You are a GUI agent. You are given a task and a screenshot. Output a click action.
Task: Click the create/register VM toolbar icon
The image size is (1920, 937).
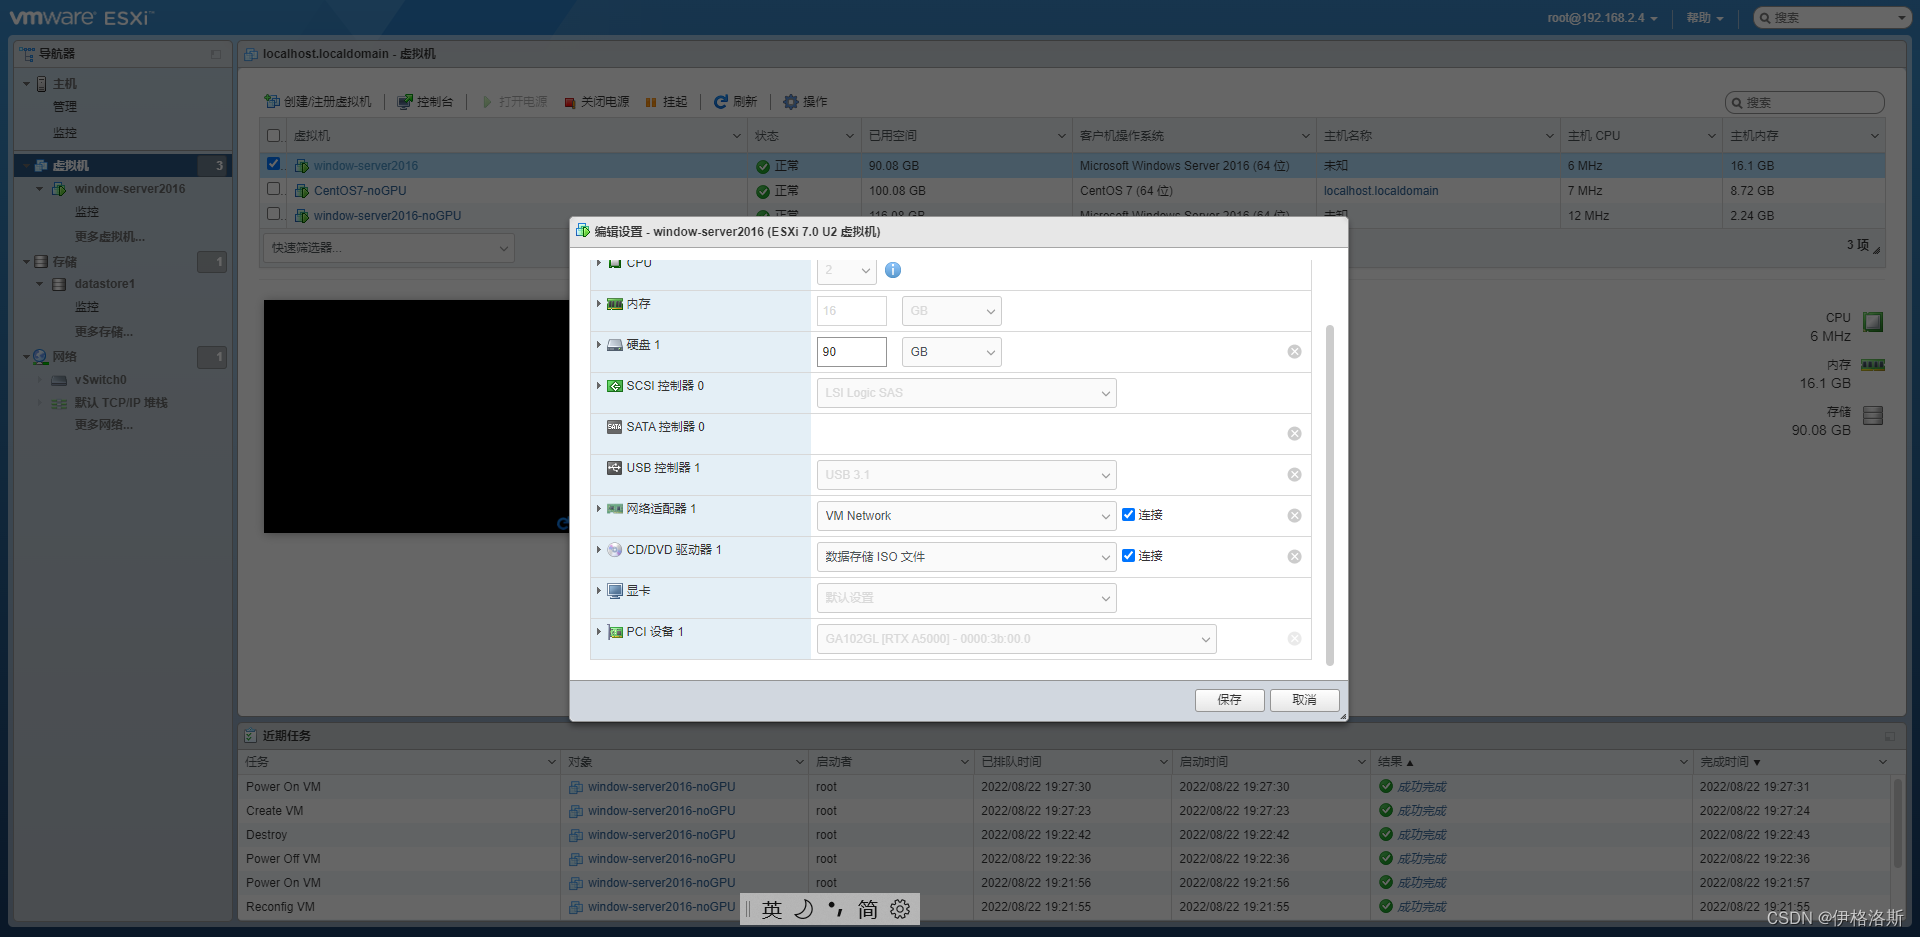(x=272, y=101)
